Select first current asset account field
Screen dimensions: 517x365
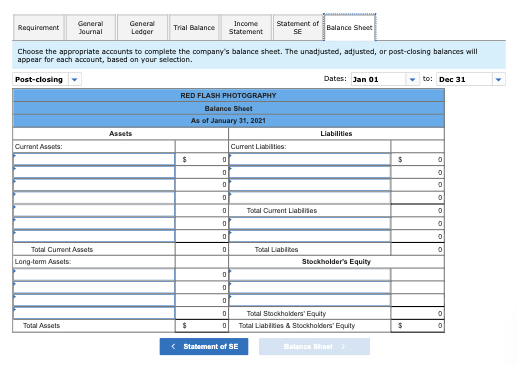click(x=94, y=159)
